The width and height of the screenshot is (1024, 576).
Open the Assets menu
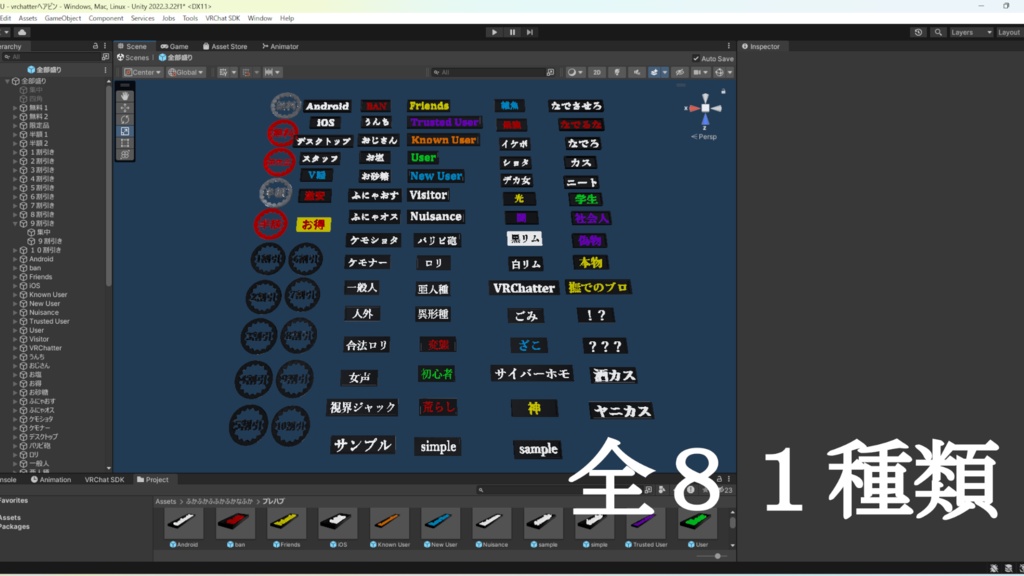pyautogui.click(x=27, y=18)
